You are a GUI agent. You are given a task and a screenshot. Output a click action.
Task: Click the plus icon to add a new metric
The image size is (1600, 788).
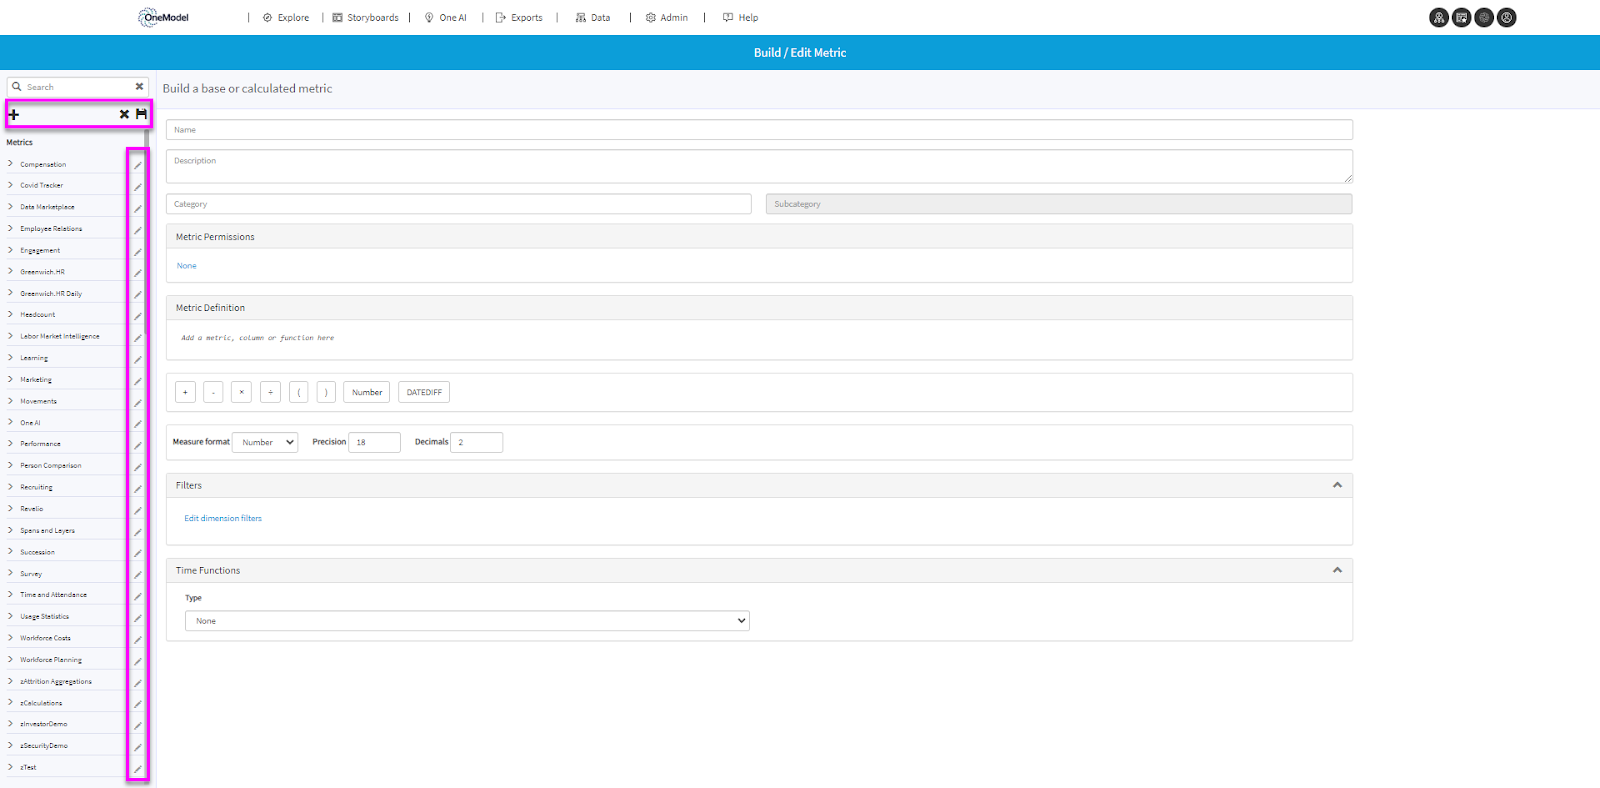pos(14,115)
